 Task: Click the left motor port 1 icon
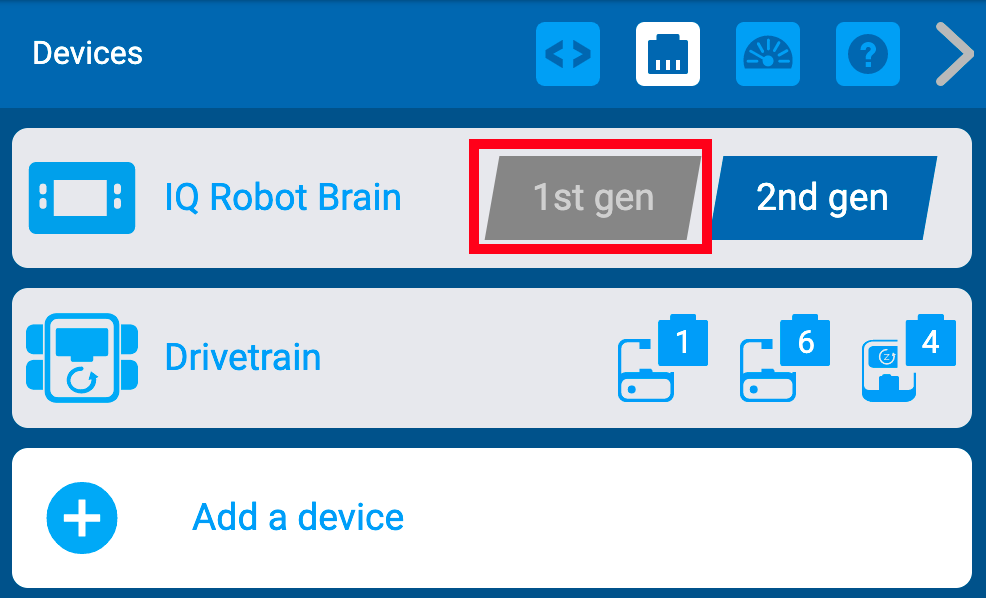[x=663, y=357]
